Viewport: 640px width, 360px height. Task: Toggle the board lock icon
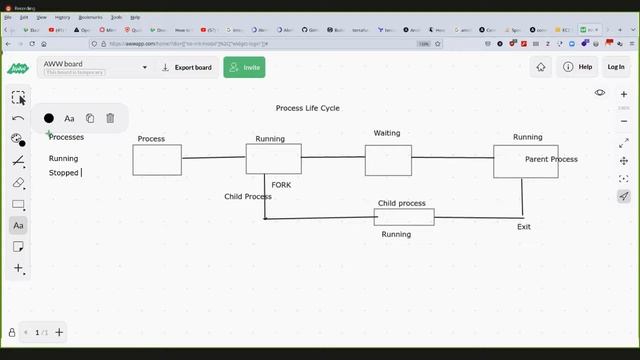pos(12,332)
